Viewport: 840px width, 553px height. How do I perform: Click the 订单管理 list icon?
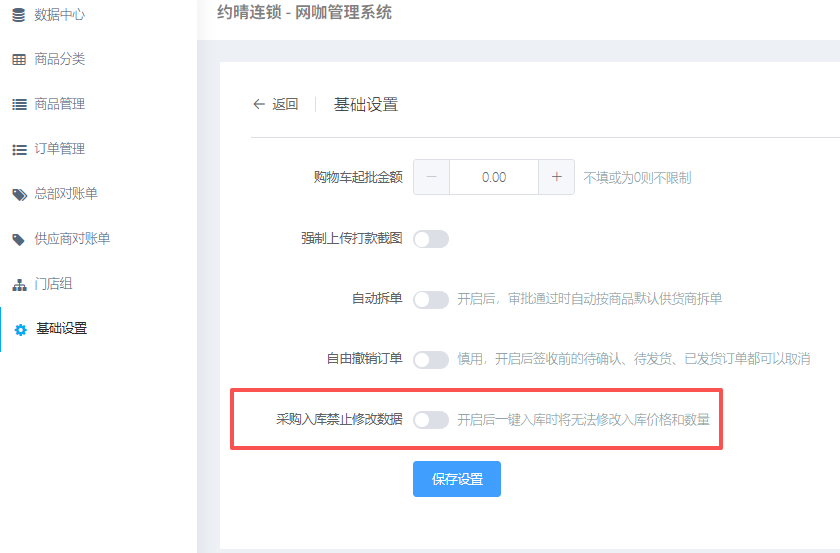(x=19, y=150)
